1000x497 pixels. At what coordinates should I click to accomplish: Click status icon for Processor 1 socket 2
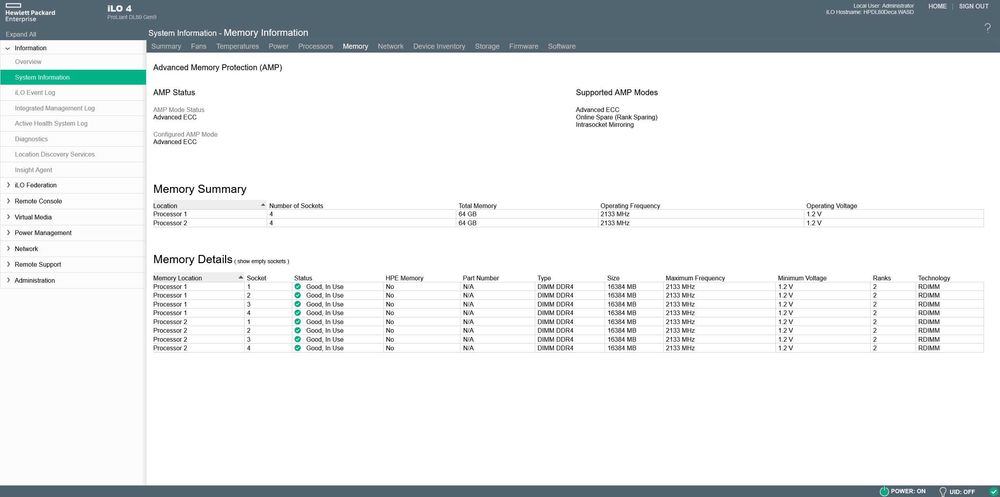click(297, 295)
